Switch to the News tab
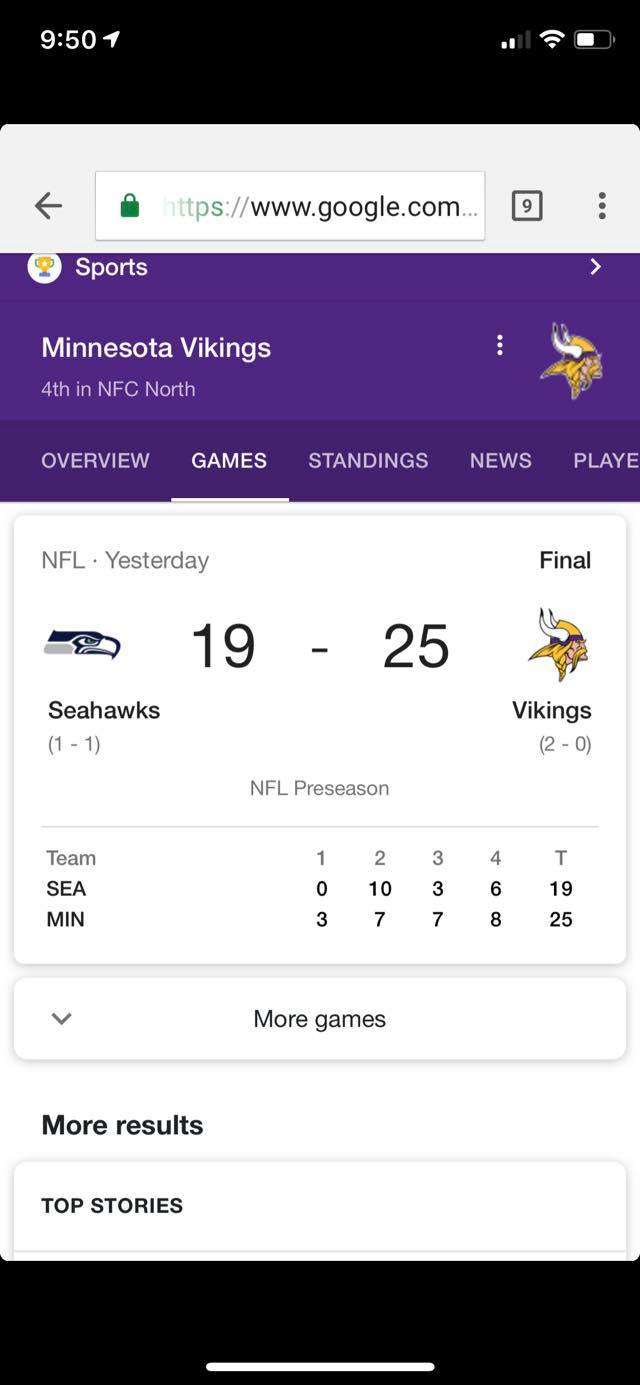The width and height of the screenshot is (640, 1385). [501, 461]
